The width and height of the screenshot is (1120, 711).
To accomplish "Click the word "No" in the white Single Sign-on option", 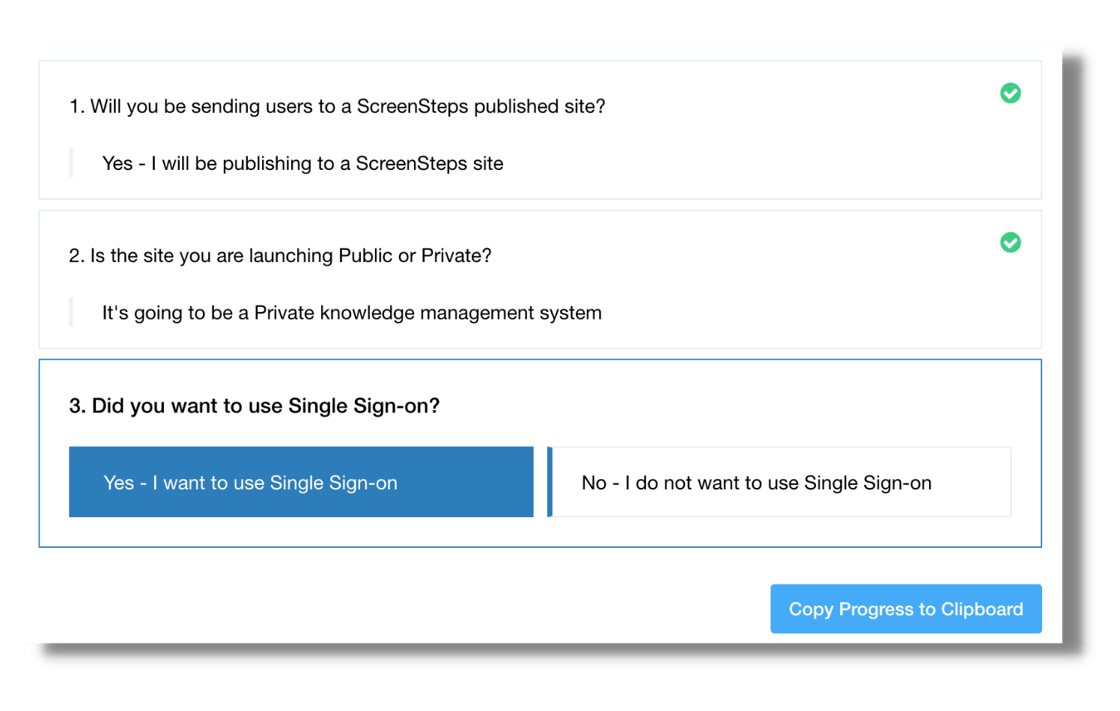I will click(594, 483).
